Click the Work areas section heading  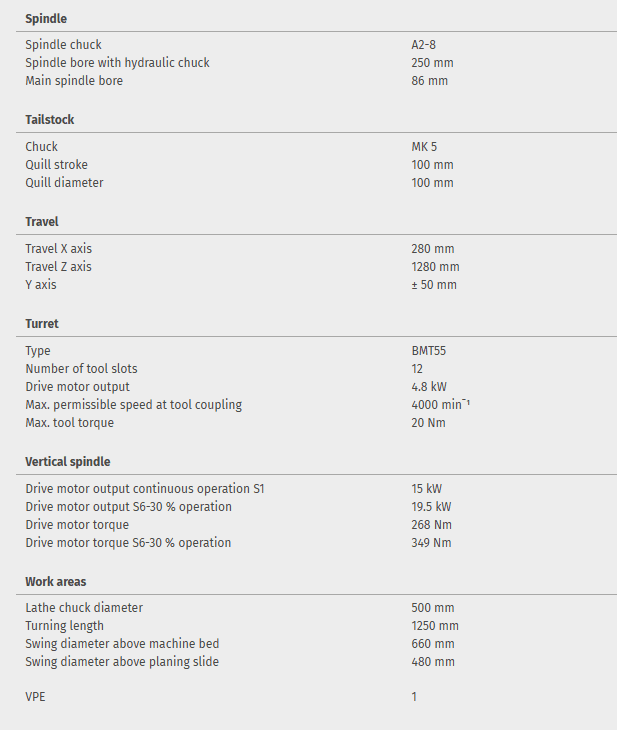pyautogui.click(x=56, y=581)
